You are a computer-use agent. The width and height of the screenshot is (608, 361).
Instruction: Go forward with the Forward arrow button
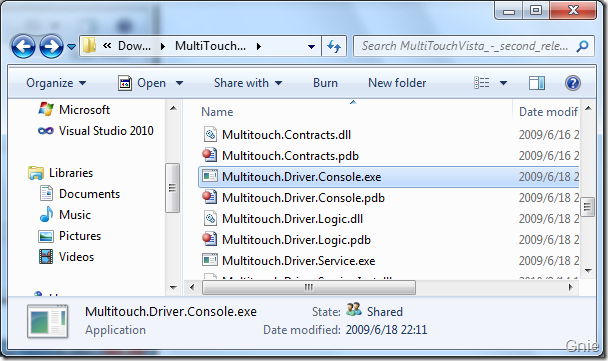pyautogui.click(x=52, y=47)
